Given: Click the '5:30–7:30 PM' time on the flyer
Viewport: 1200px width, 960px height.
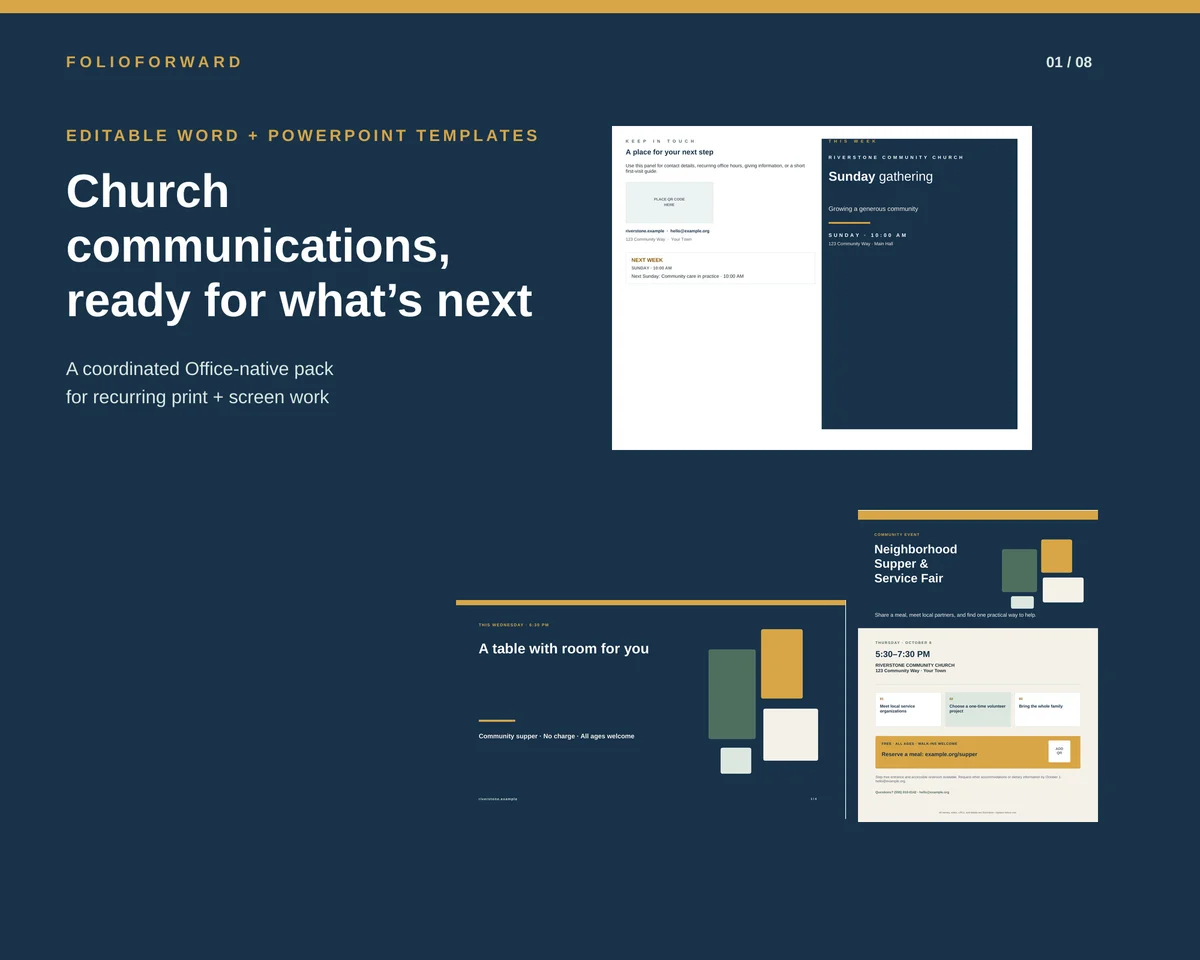Looking at the screenshot, I should click(903, 654).
